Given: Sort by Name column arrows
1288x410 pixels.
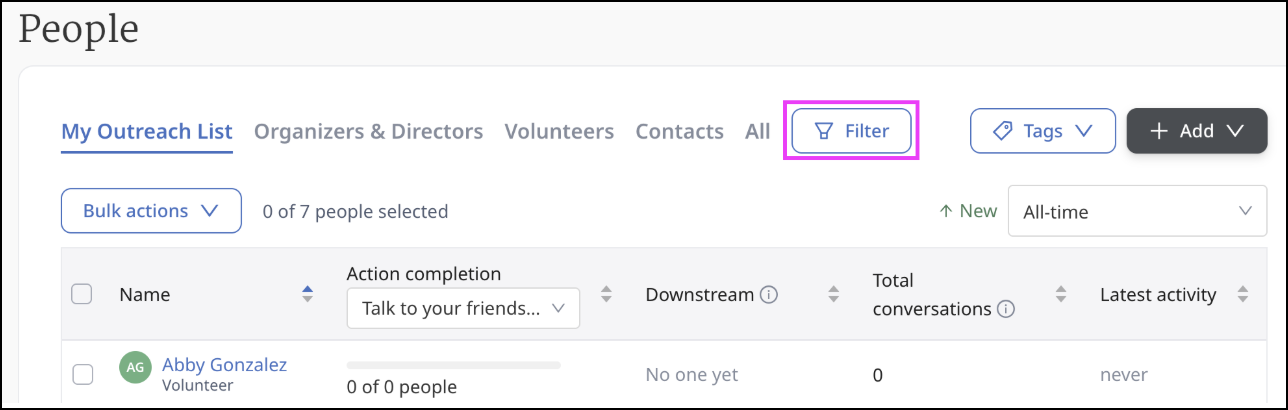Looking at the screenshot, I should (307, 294).
